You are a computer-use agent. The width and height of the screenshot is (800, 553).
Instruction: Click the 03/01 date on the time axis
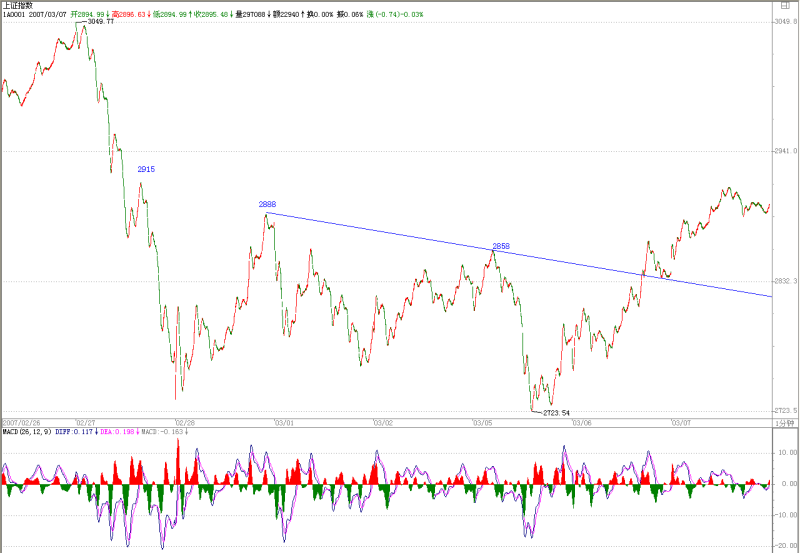point(284,423)
